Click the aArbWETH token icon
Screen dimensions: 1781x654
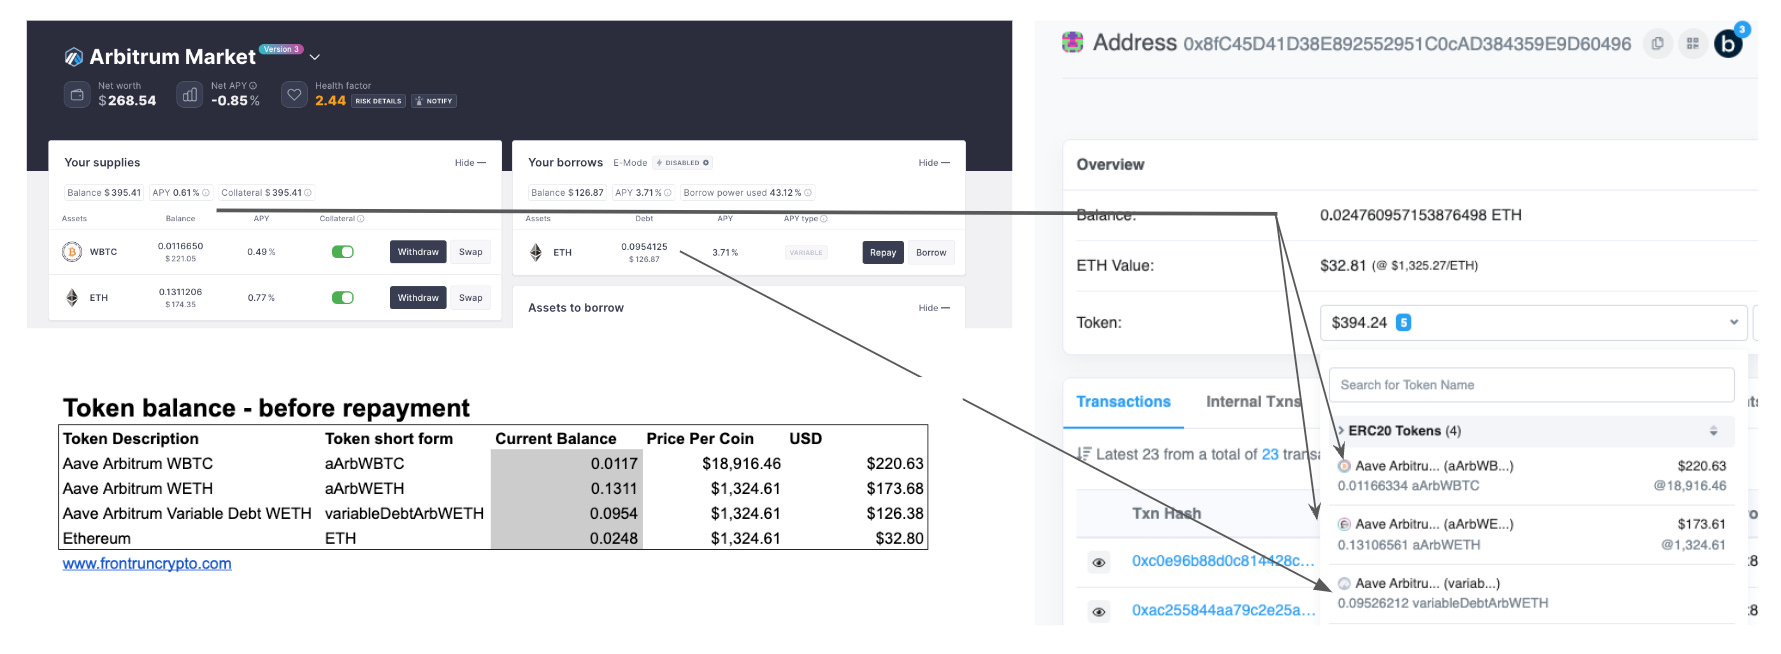point(1344,524)
